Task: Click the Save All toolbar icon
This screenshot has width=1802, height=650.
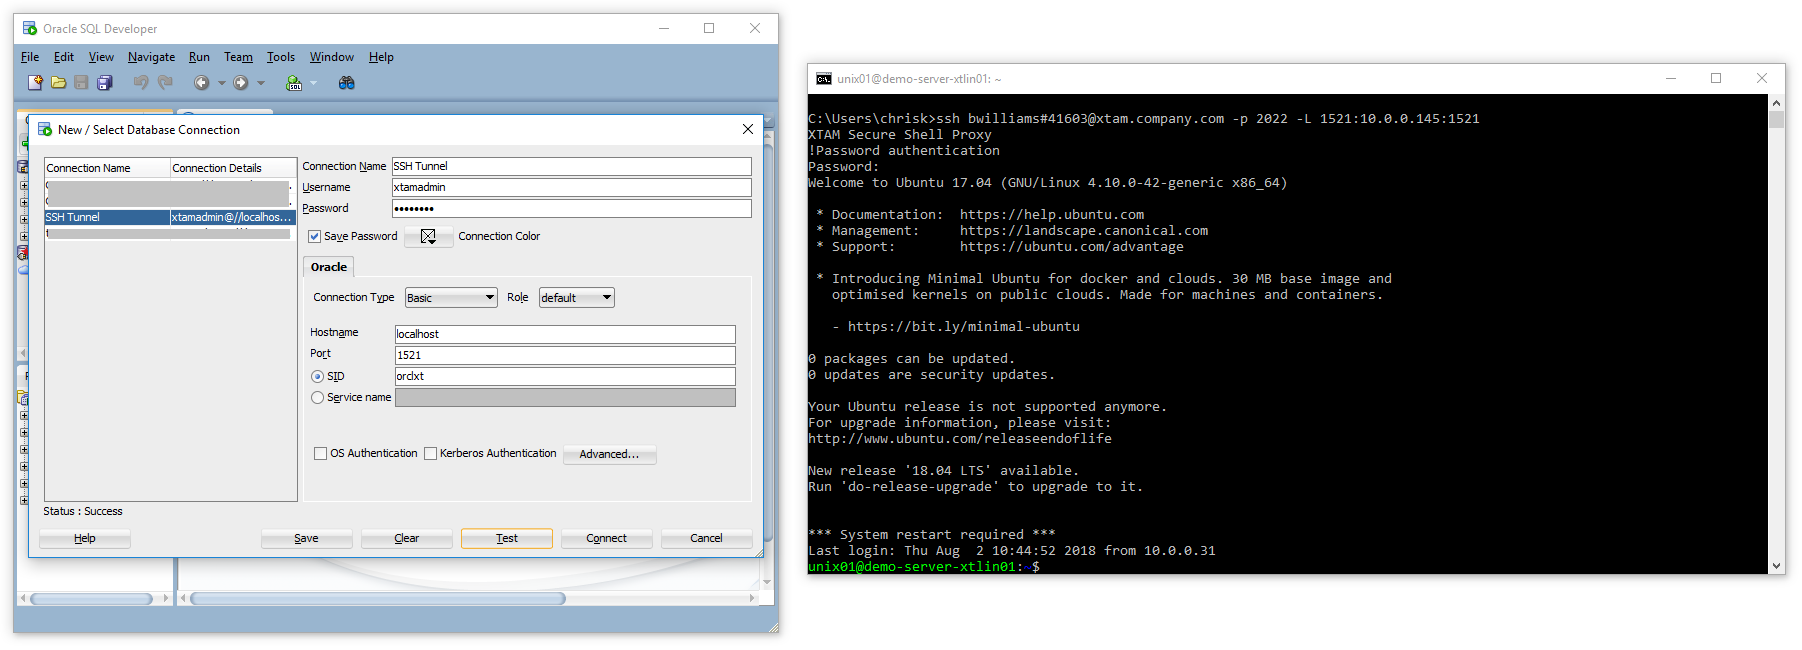Action: 105,83
